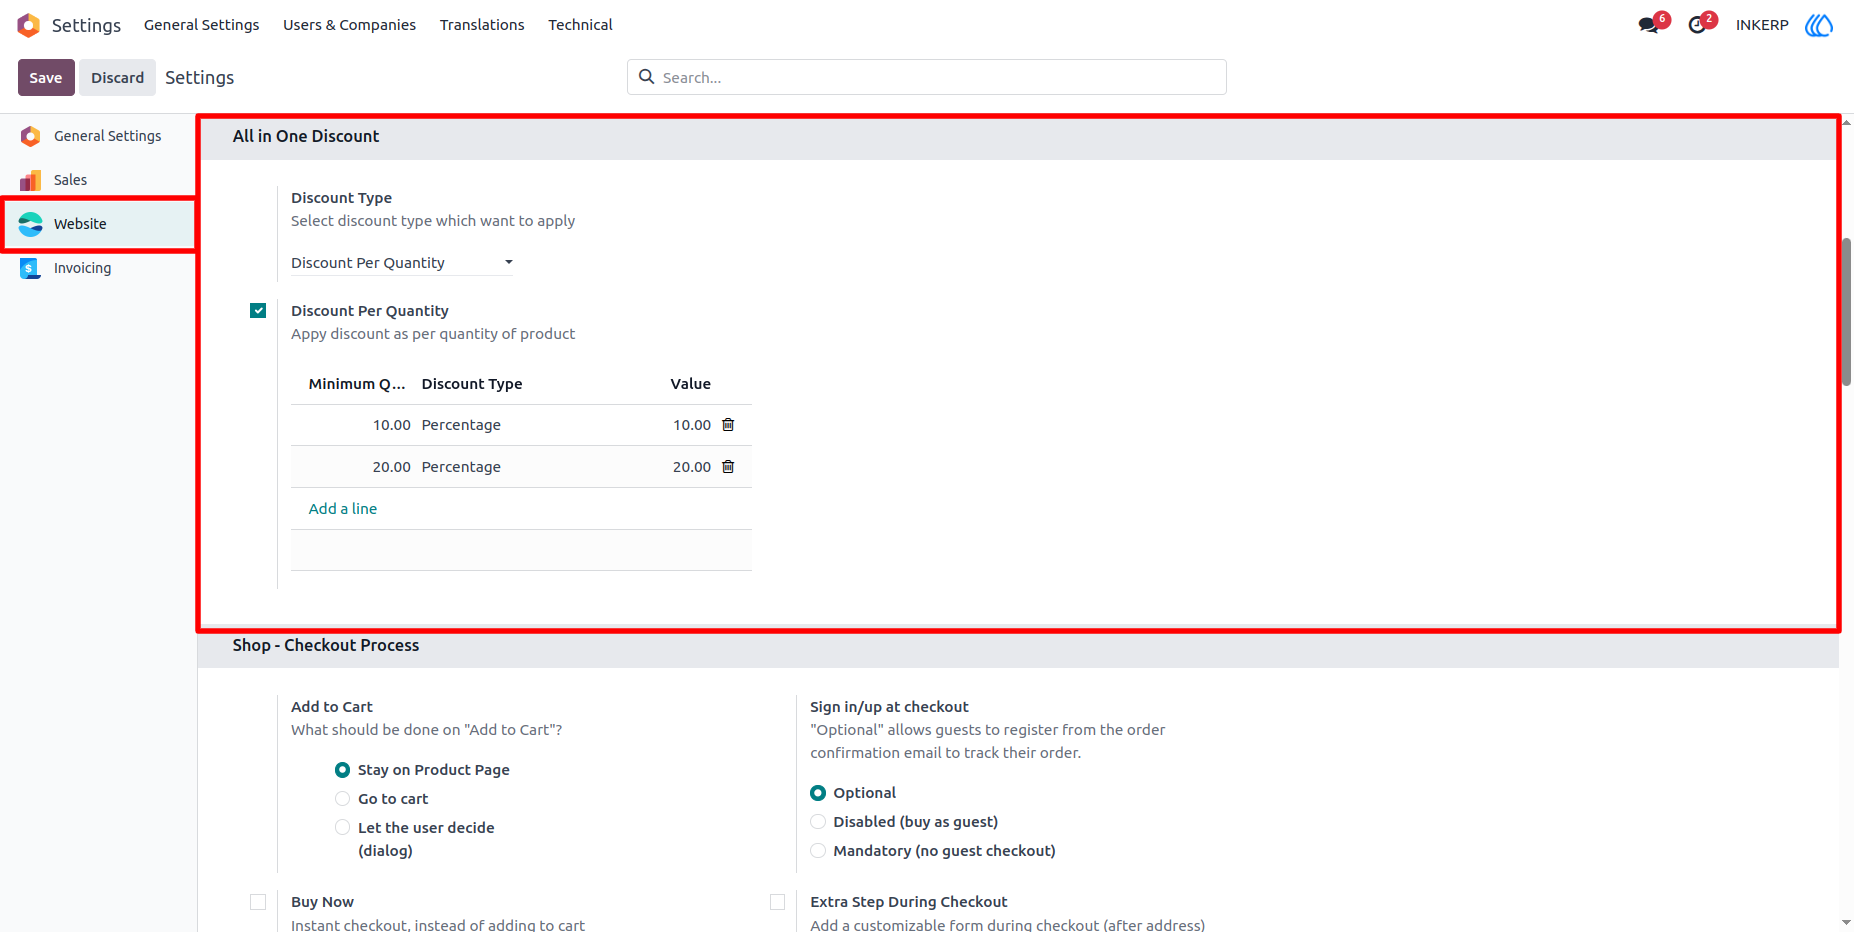Select the Go to cart radio option

point(342,799)
